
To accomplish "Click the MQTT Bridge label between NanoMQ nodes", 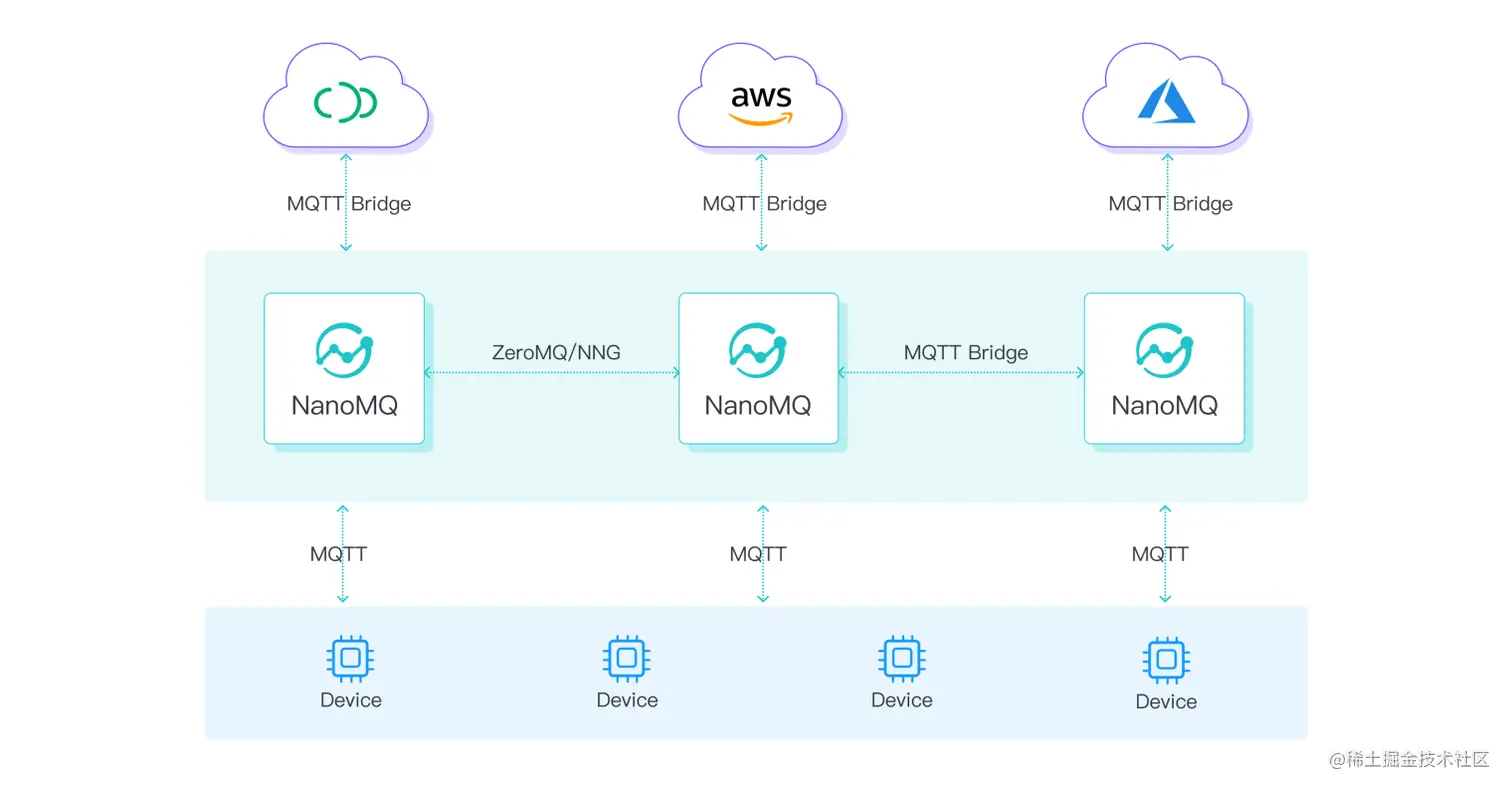I will (965, 352).
